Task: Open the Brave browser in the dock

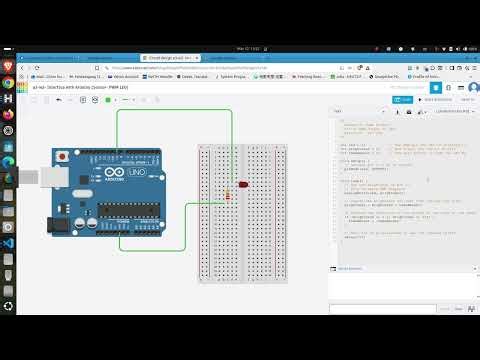Action: (8, 67)
